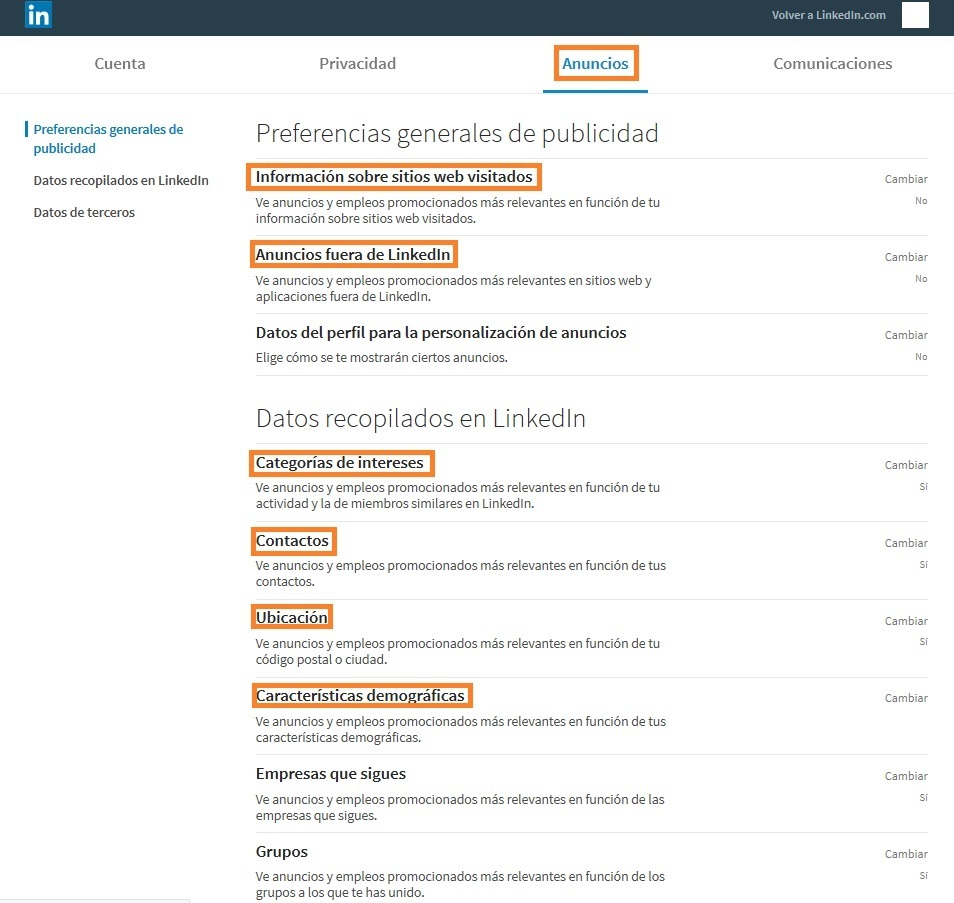Select the Anuncios tab
954x903 pixels.
[x=595, y=63]
